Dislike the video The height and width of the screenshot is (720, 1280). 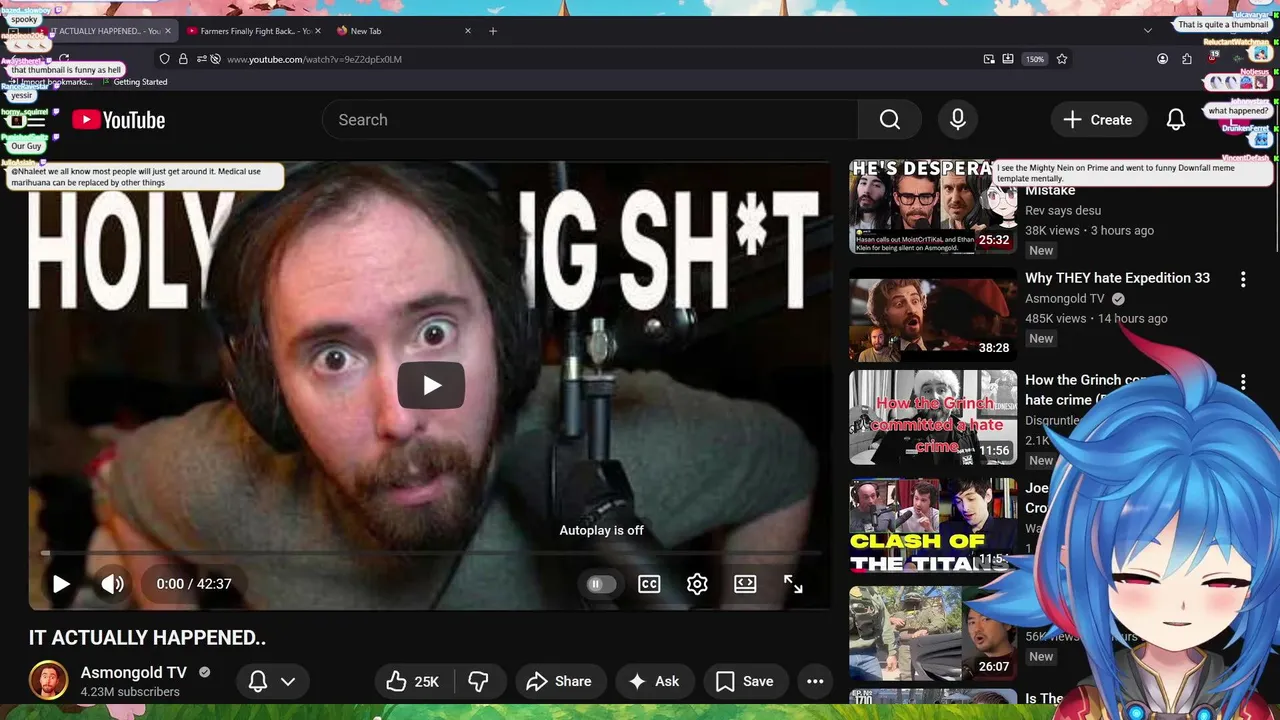[479, 682]
